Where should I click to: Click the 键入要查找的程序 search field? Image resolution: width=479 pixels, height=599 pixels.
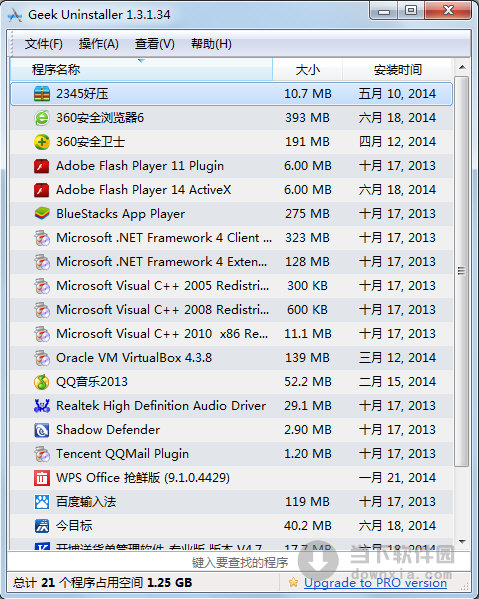click(x=240, y=562)
